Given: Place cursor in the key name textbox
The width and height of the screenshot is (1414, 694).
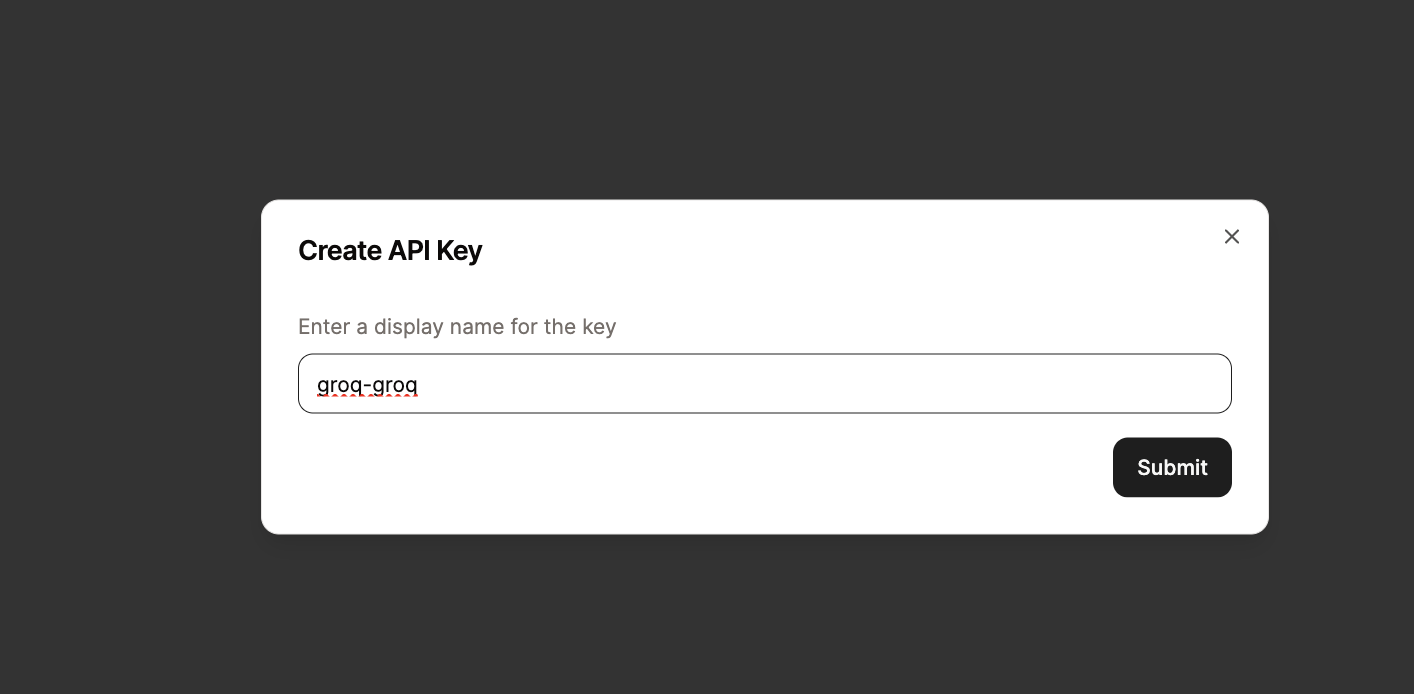Looking at the screenshot, I should (x=764, y=383).
